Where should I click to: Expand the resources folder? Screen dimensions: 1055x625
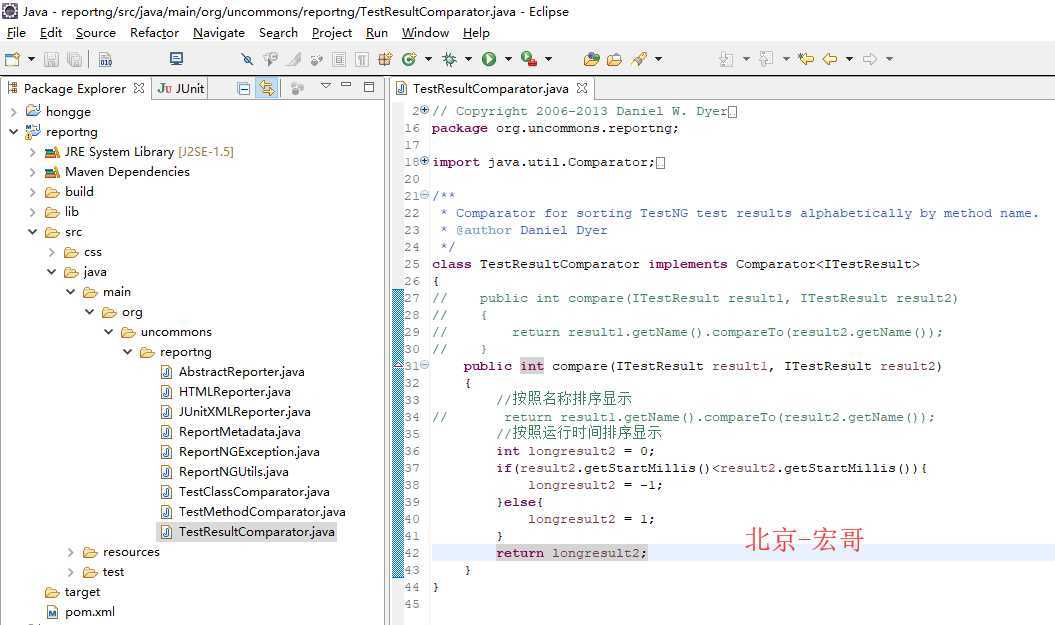(71, 552)
